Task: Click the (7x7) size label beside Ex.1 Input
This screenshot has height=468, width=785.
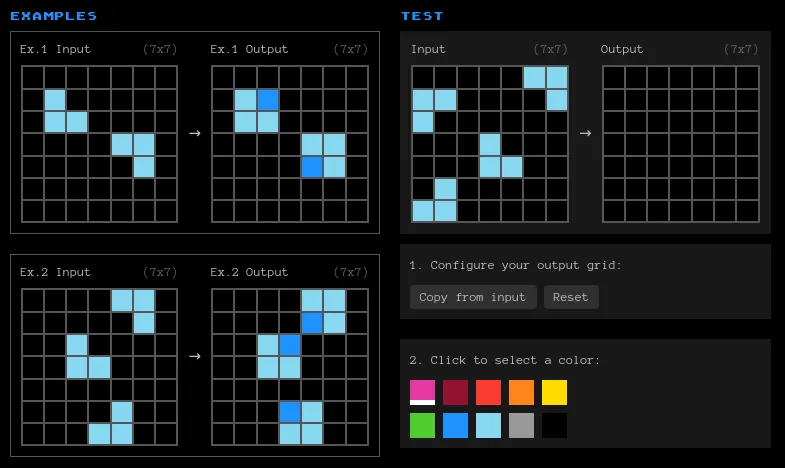Action: 160,49
